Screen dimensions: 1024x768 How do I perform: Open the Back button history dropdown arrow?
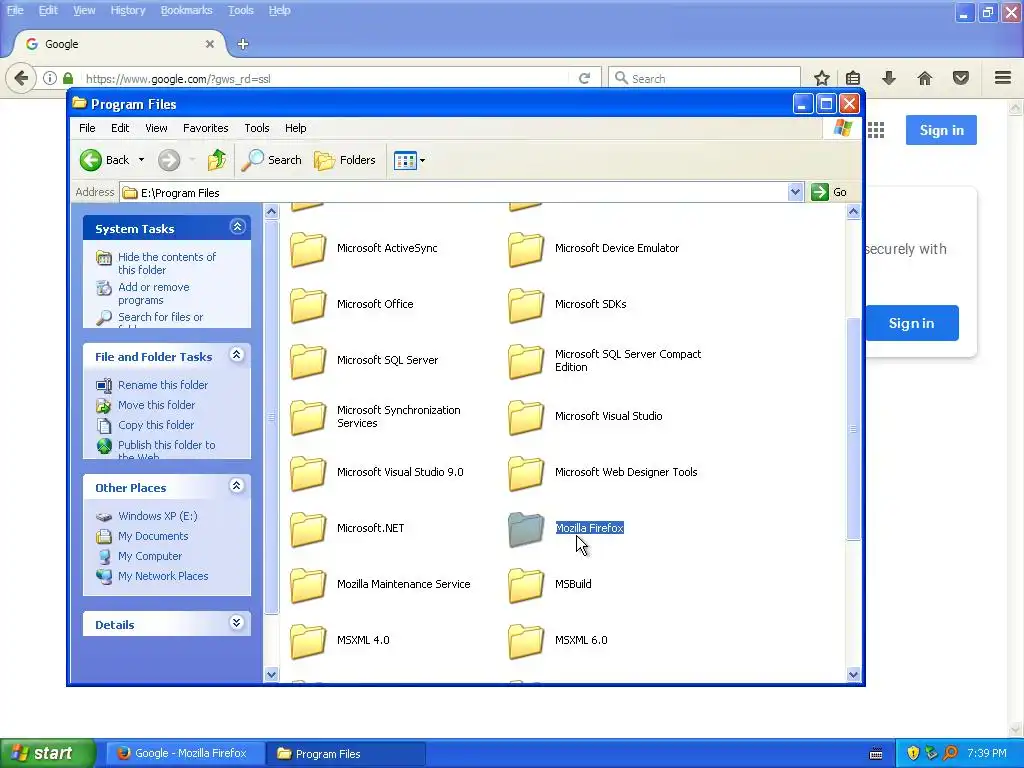click(141, 160)
